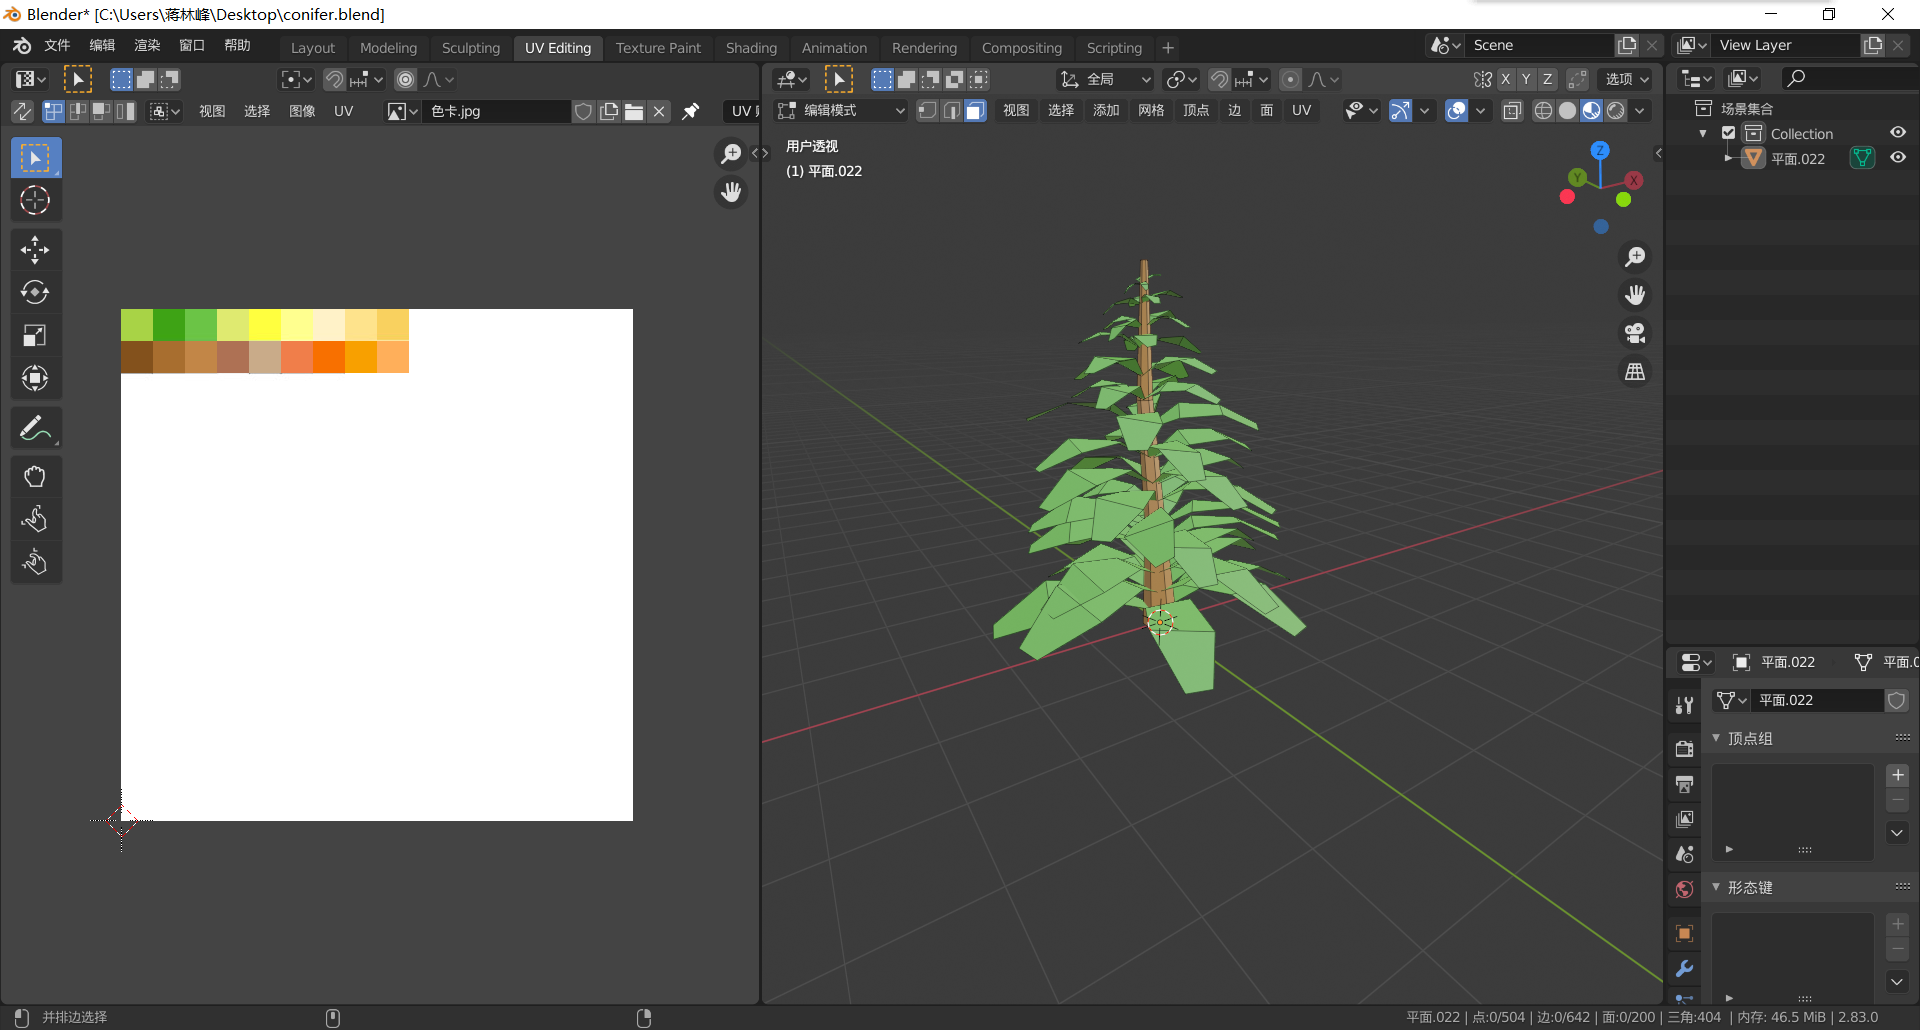Open the Tool properties tab wrench-screwdriver icon
The width and height of the screenshot is (1920, 1030).
point(1685,706)
